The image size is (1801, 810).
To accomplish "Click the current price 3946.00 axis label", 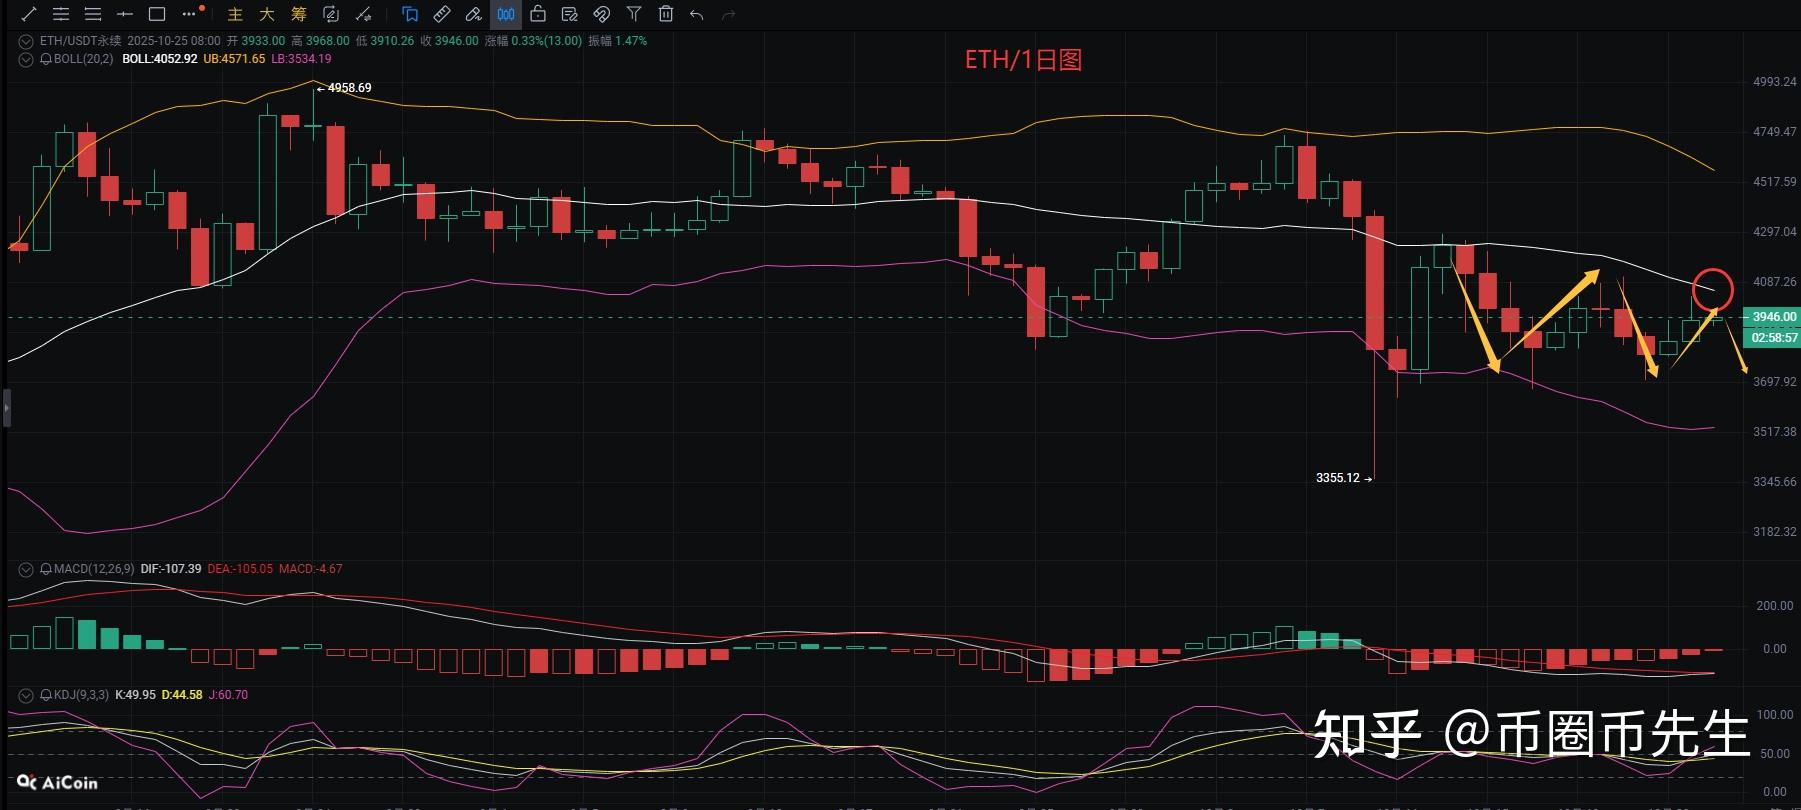I will point(1773,317).
